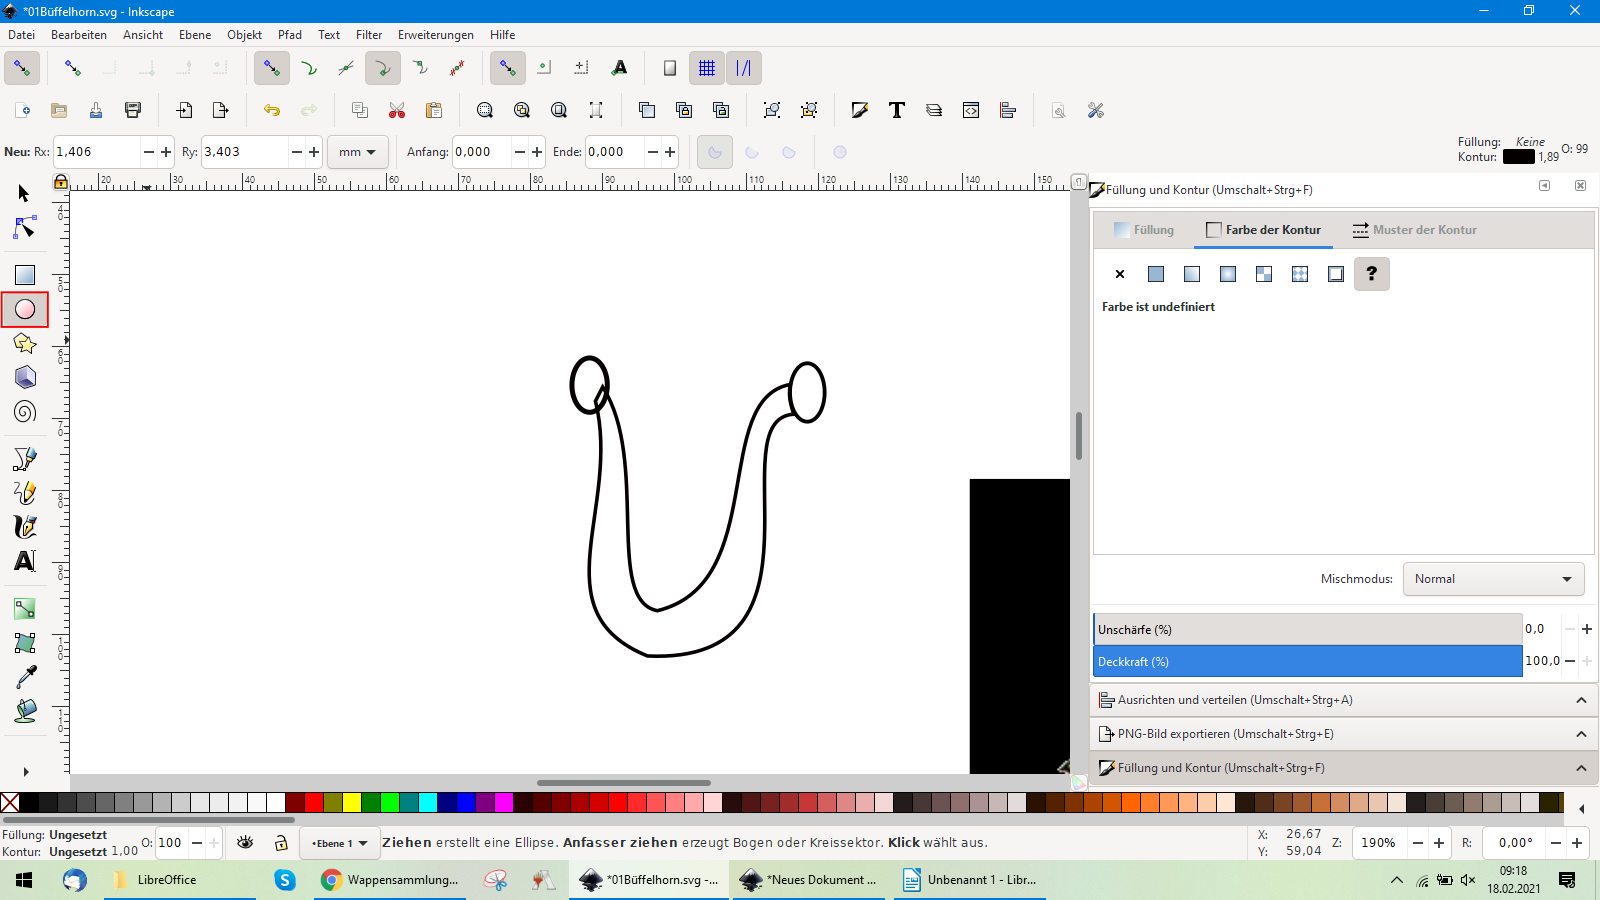
Task: Open the Pfad menu
Action: click(289, 35)
